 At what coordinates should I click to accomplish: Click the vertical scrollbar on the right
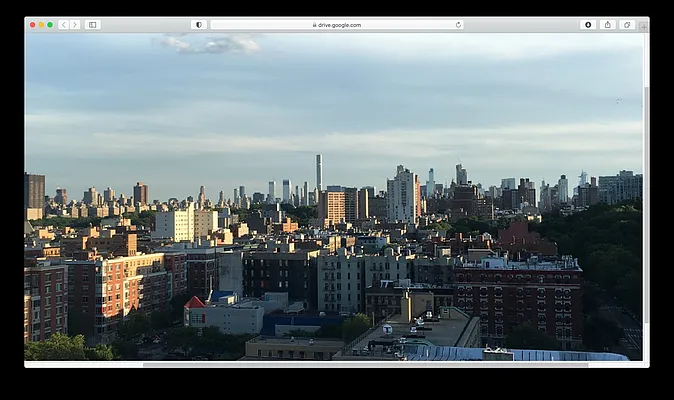645,200
